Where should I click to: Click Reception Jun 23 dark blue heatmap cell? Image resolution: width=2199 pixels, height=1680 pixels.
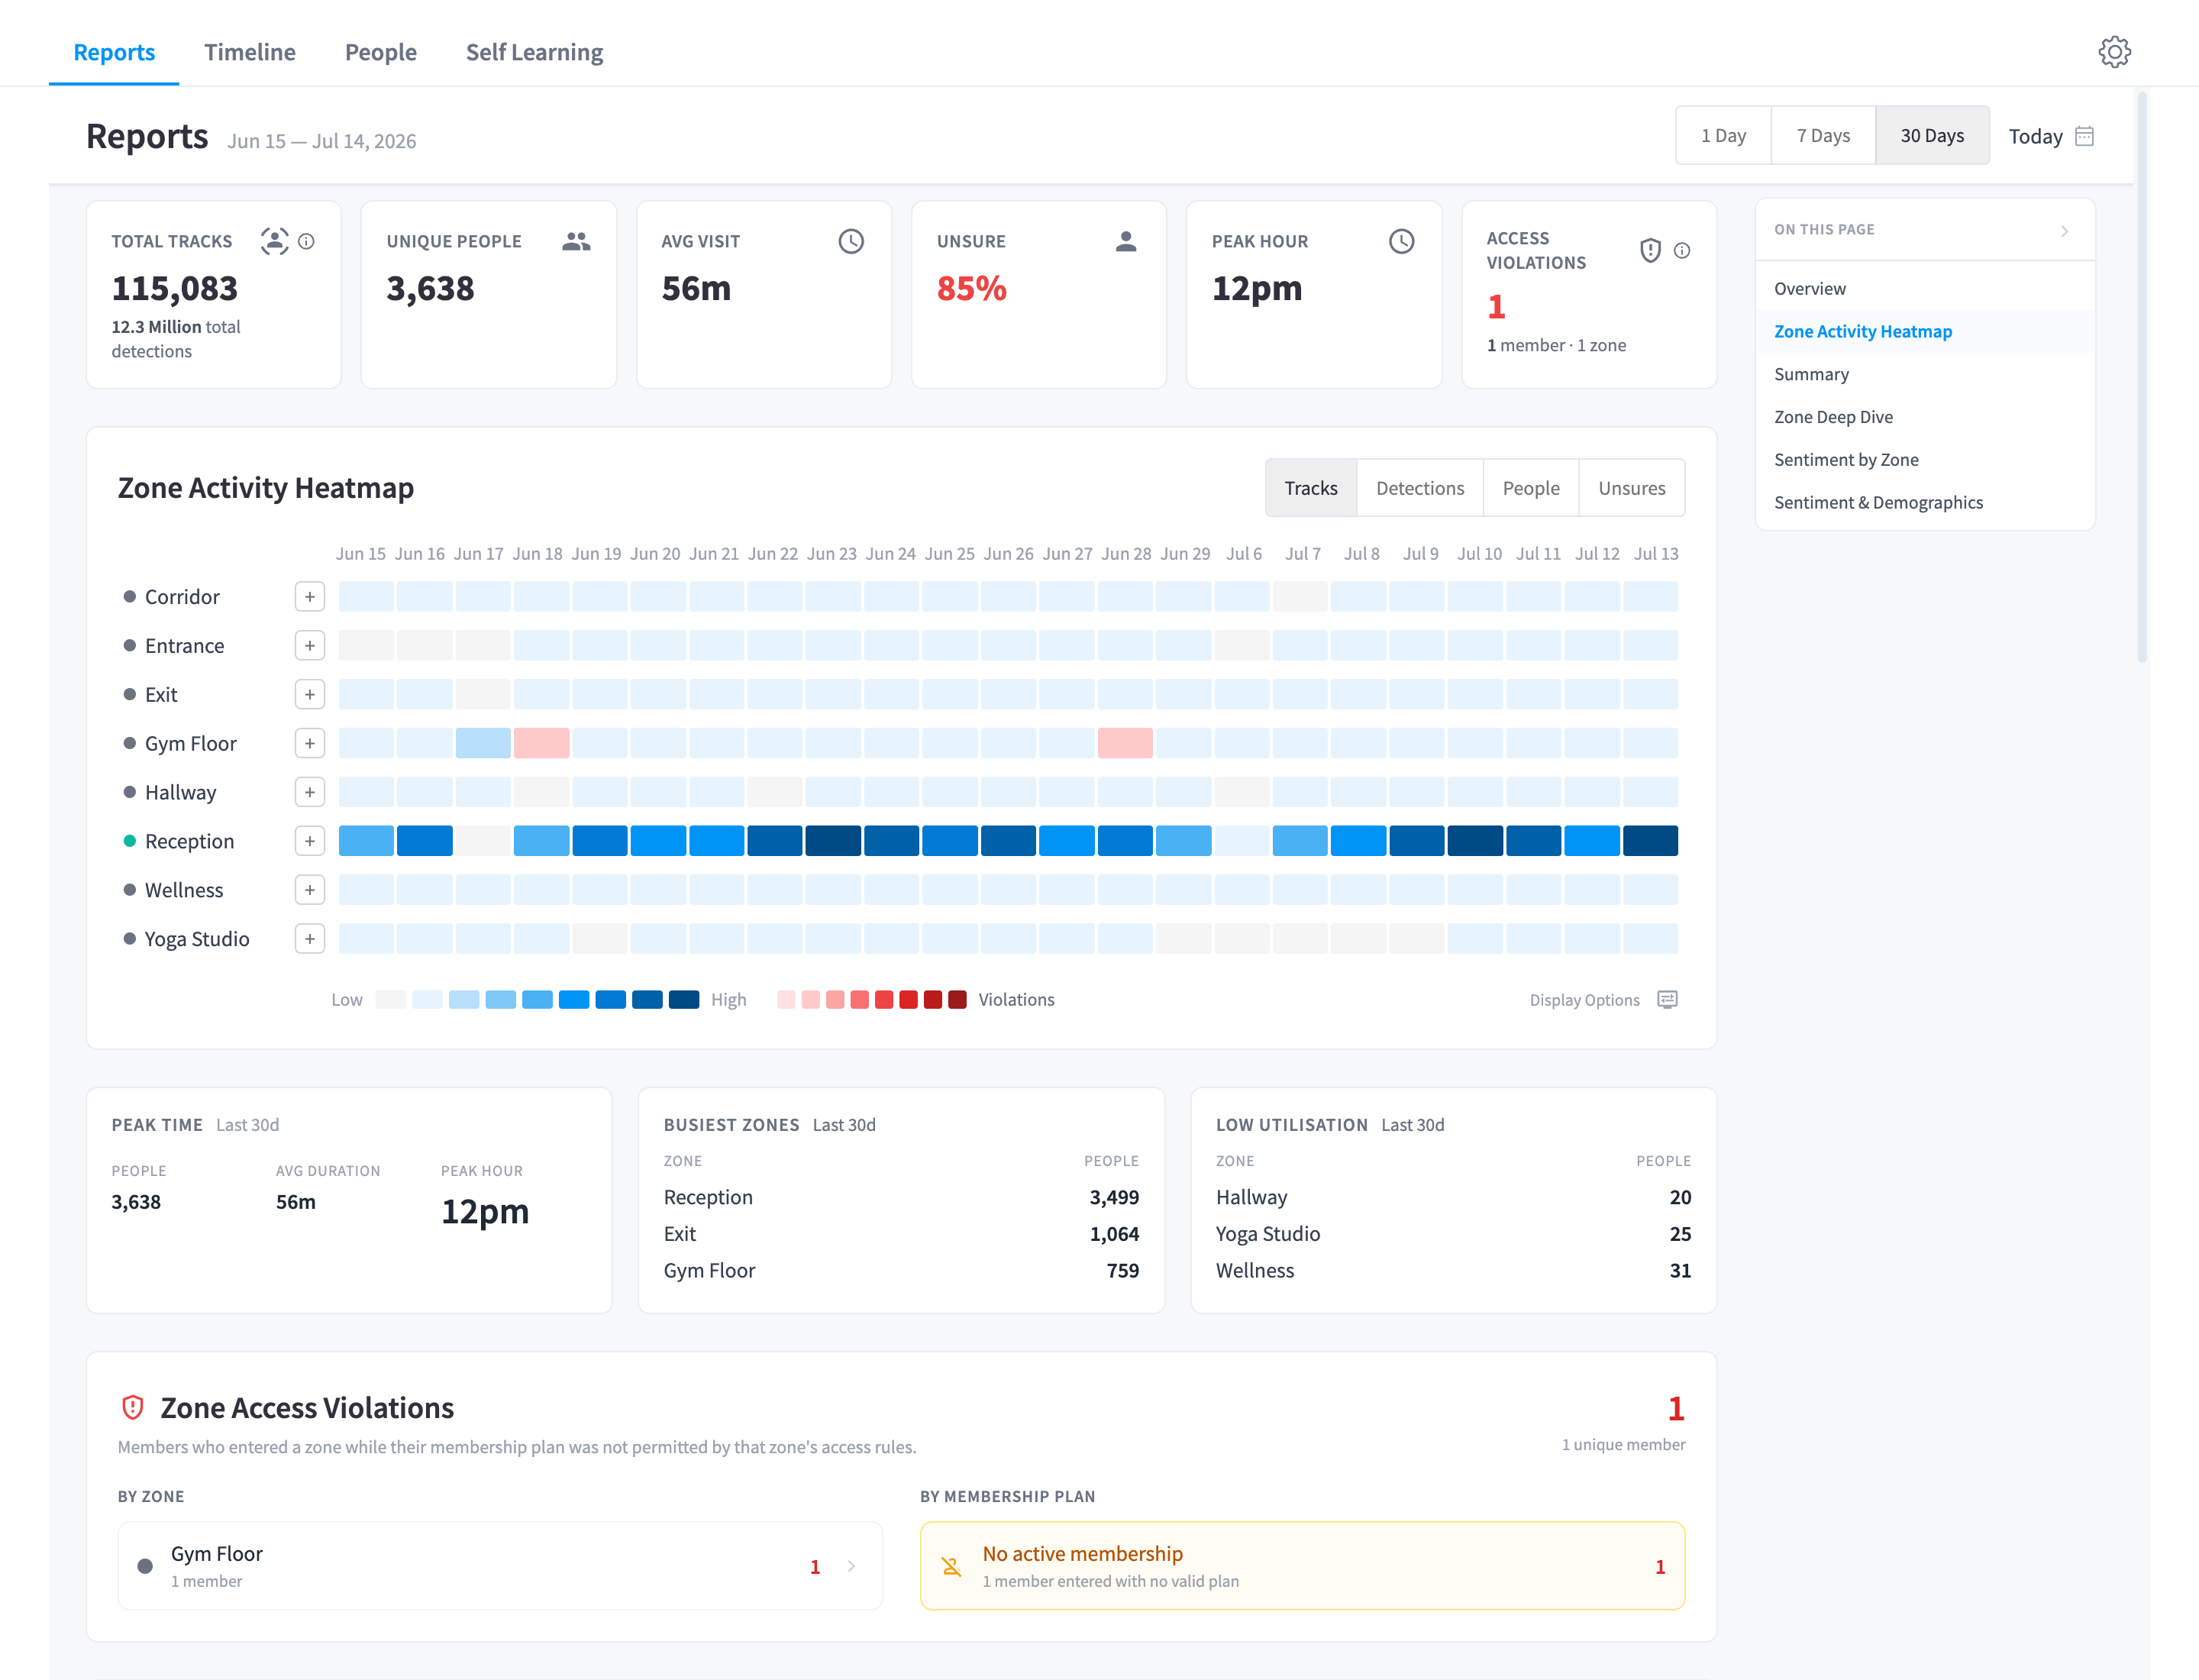(x=833, y=841)
